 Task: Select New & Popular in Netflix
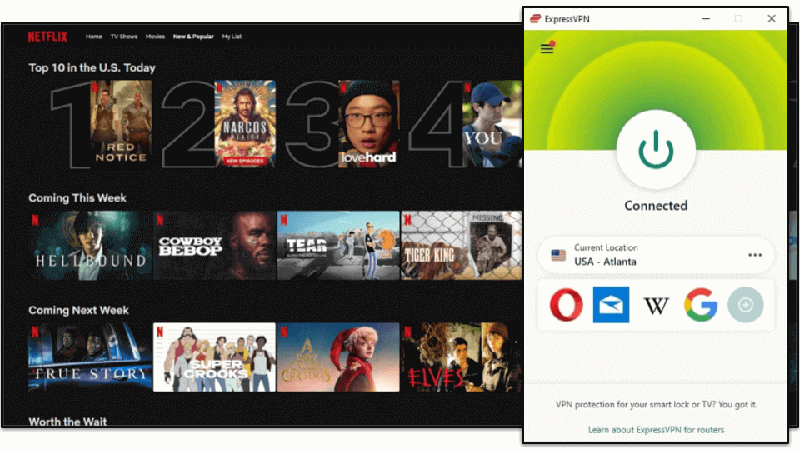point(193,37)
